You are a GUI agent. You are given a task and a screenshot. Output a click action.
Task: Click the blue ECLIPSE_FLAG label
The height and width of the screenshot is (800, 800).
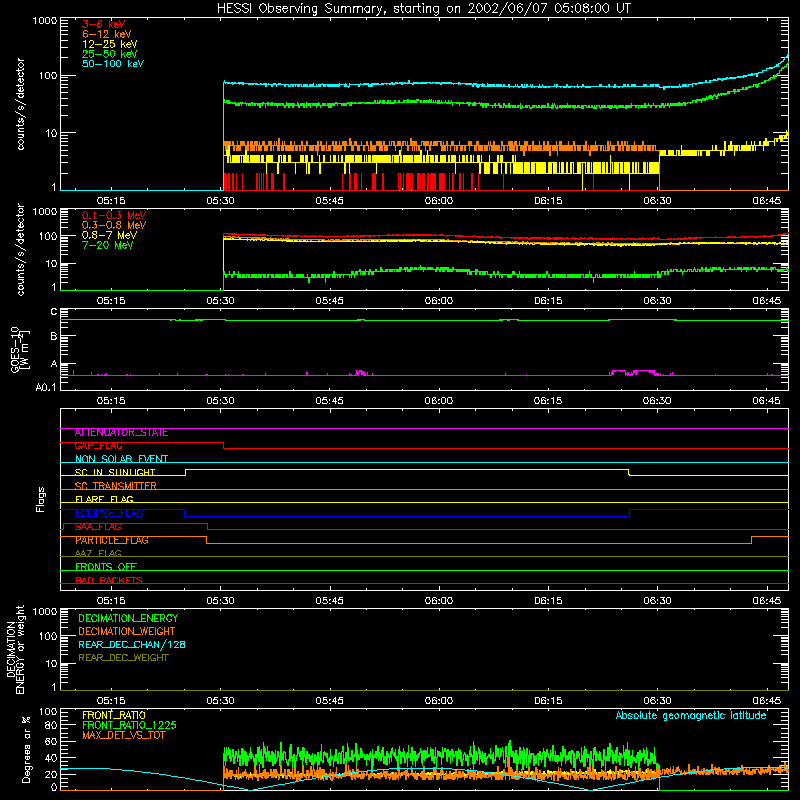(109, 513)
